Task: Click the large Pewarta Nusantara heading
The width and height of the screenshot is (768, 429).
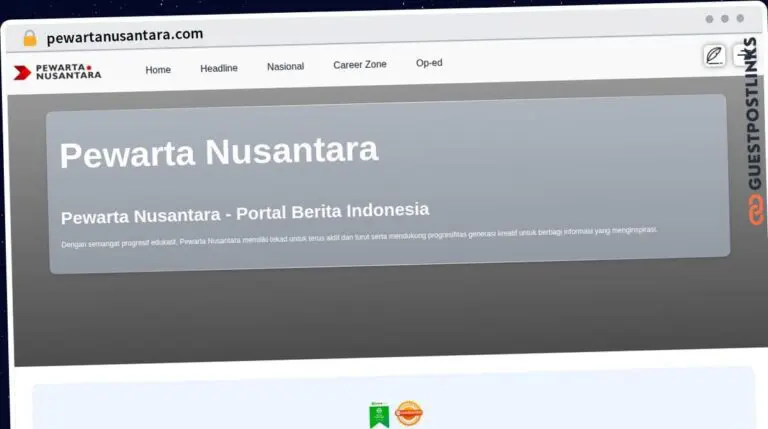Action: click(219, 152)
